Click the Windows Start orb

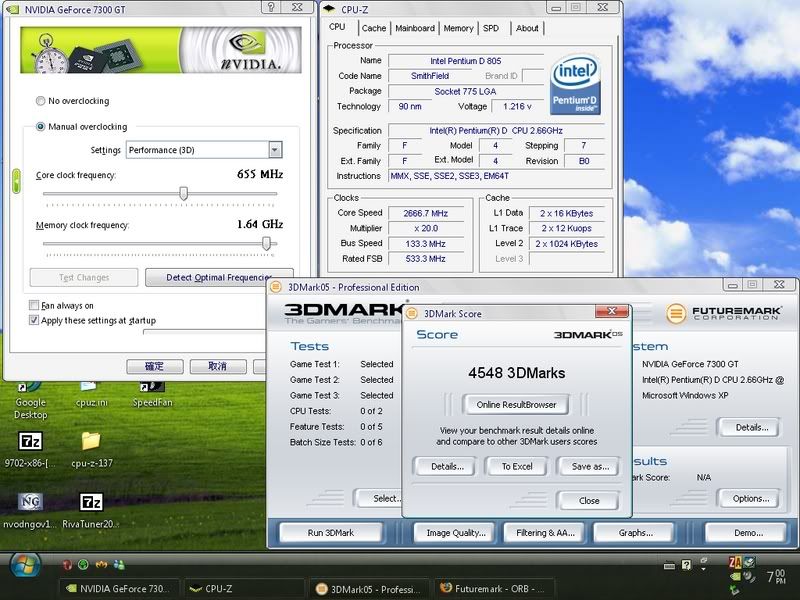25,565
